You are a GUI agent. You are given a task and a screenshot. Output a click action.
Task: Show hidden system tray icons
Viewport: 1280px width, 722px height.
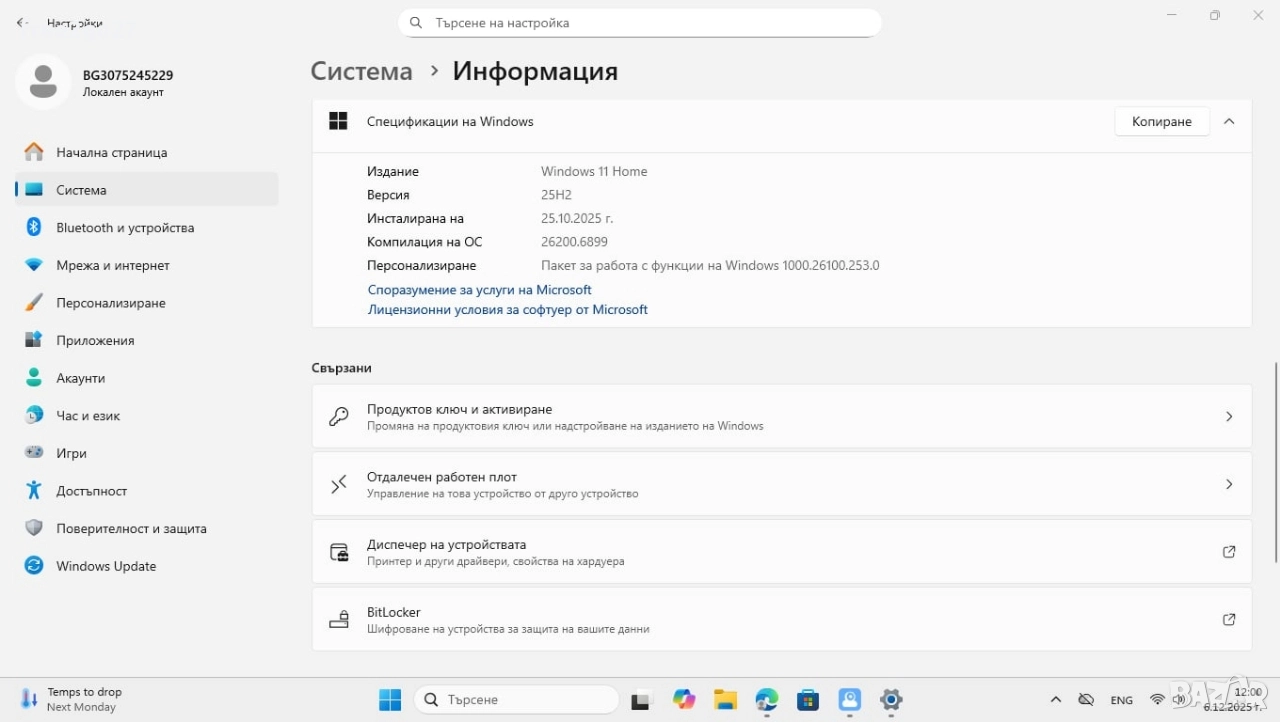pos(1055,700)
